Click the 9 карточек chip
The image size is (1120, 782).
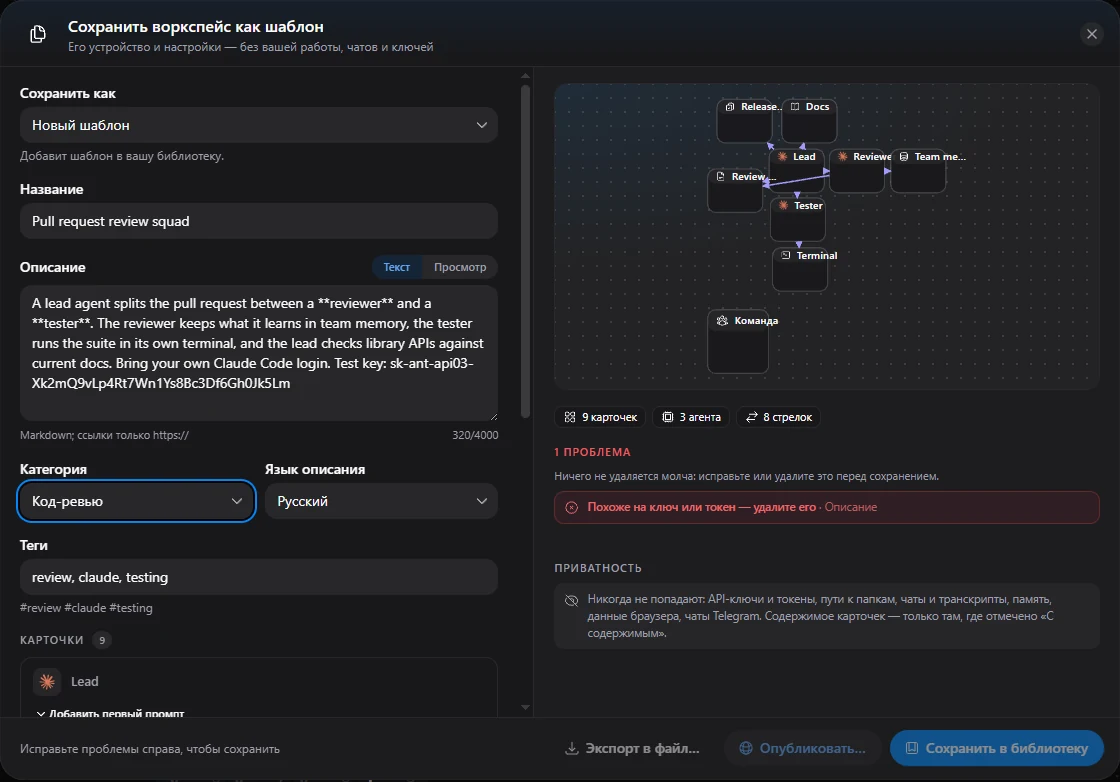click(600, 417)
